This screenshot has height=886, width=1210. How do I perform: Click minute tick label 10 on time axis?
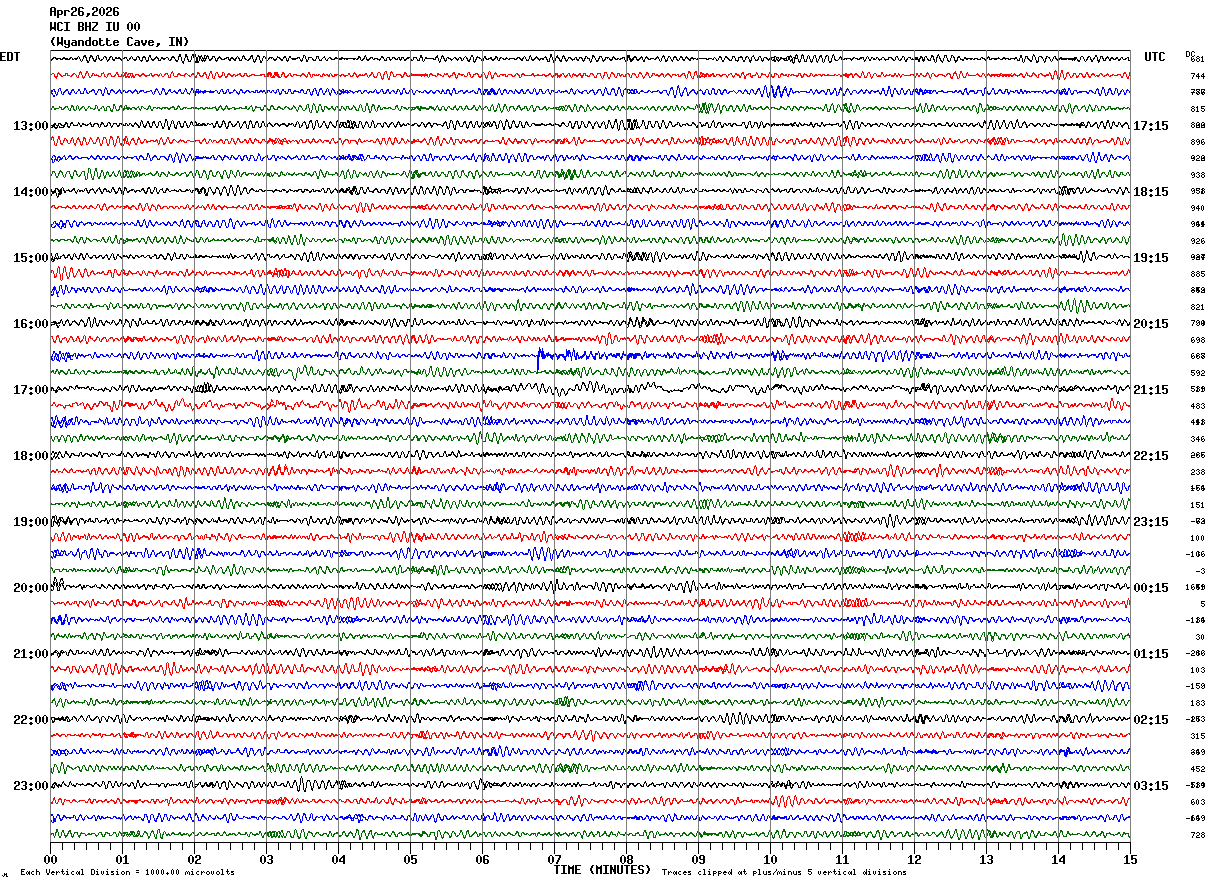click(770, 859)
